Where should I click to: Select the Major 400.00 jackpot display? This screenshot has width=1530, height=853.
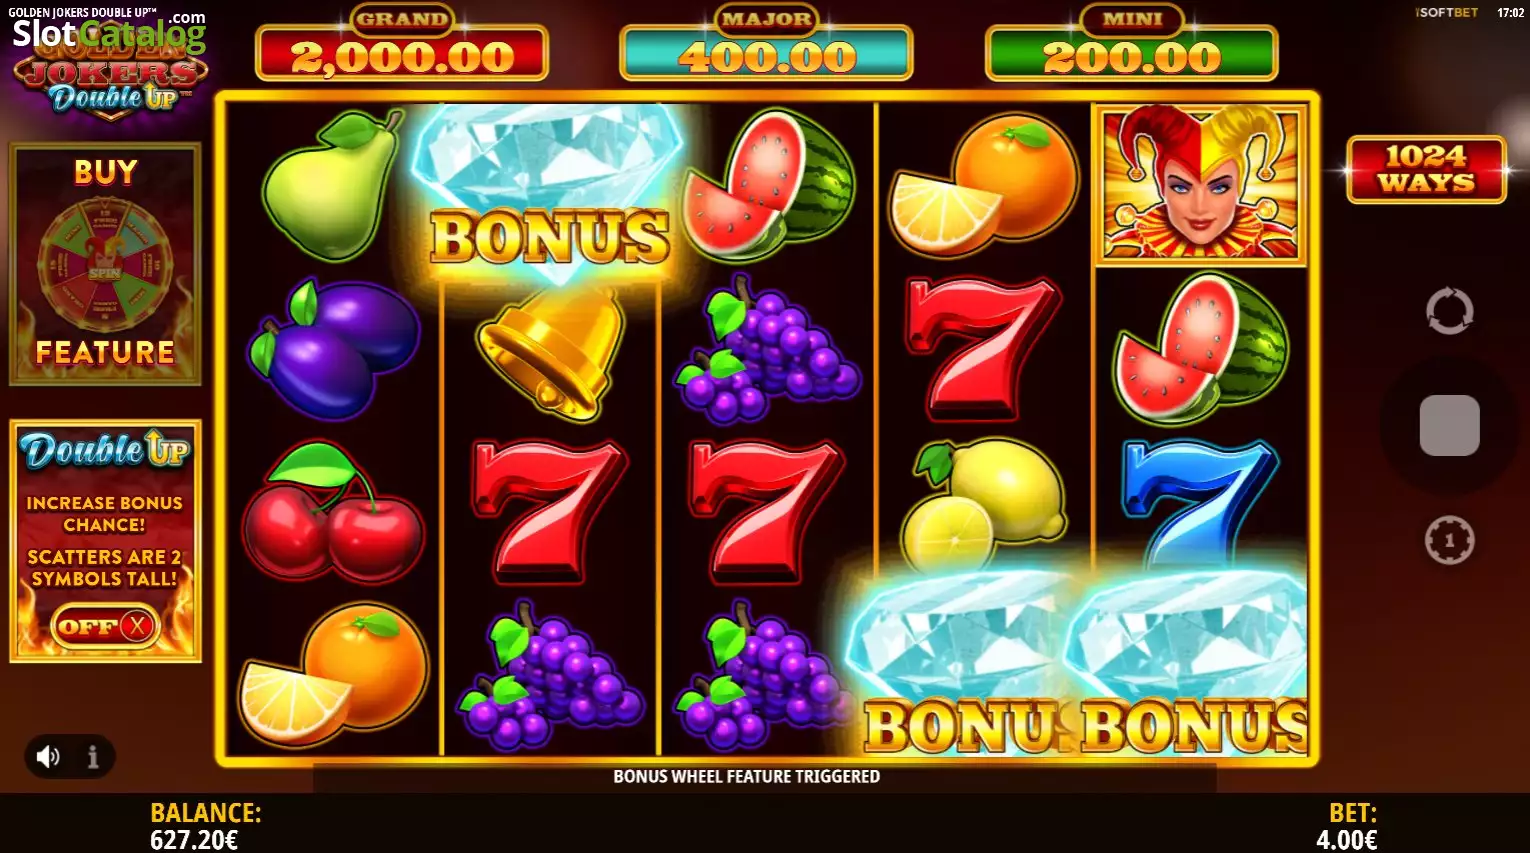point(766,44)
